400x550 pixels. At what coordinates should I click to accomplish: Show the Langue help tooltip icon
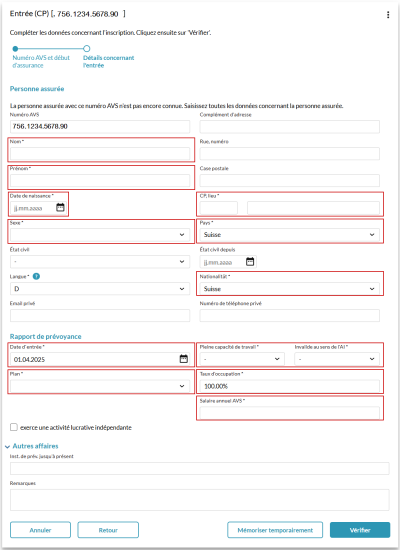coord(36,276)
